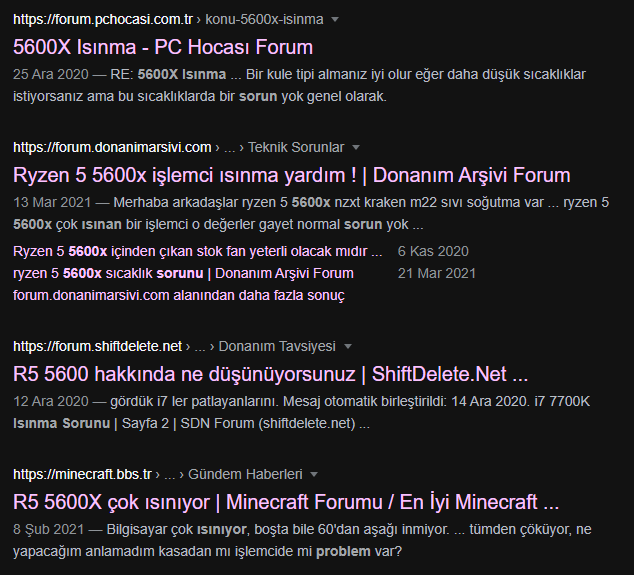This screenshot has width=634, height=575.
Task: Click bold 'problem' word in Minecraft snippet
Action: [343, 552]
